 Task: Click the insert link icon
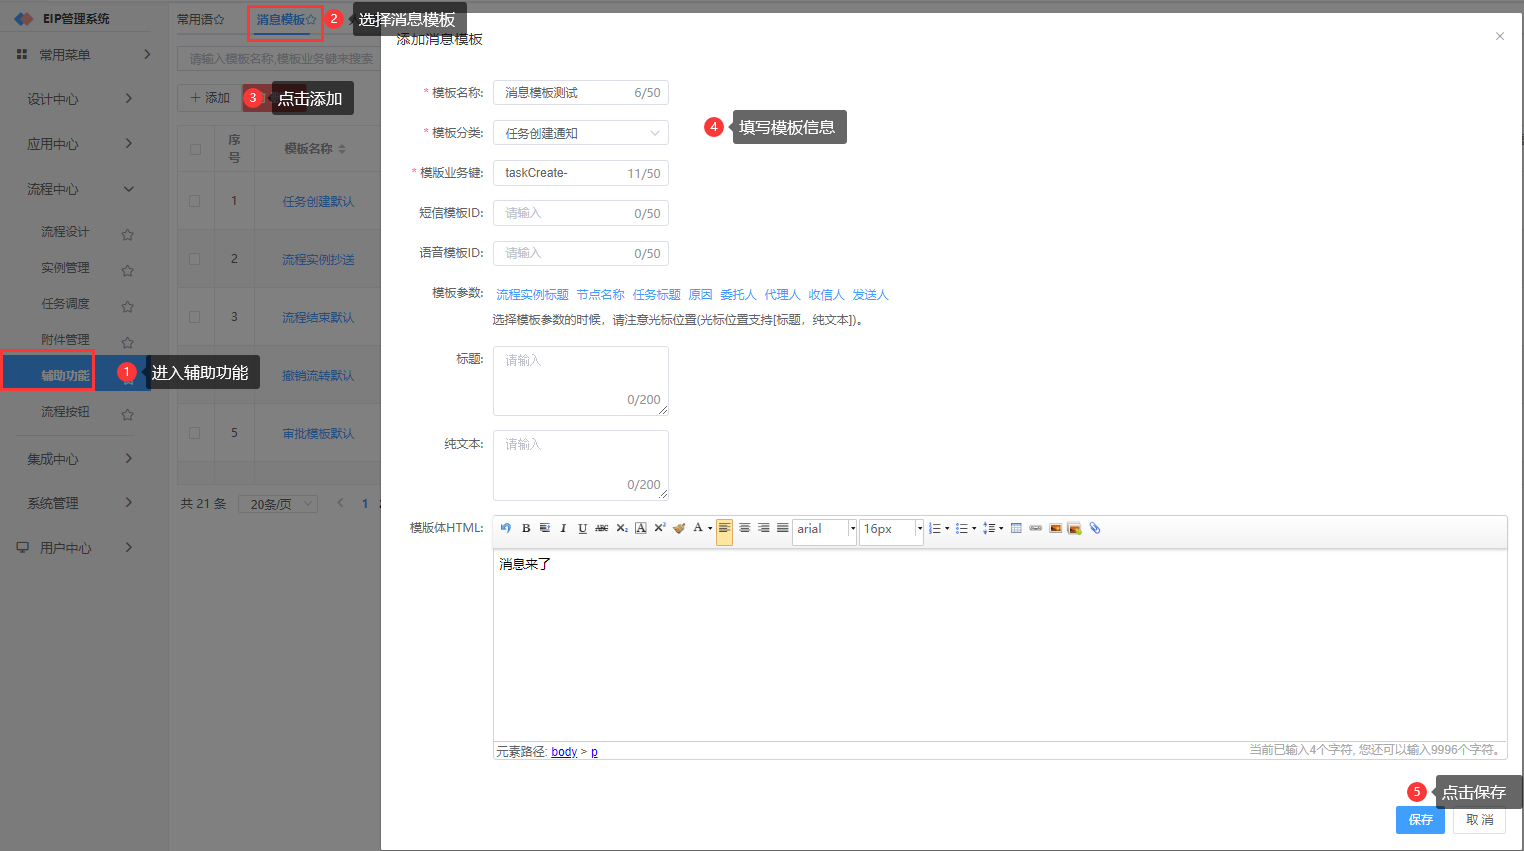[1036, 528]
